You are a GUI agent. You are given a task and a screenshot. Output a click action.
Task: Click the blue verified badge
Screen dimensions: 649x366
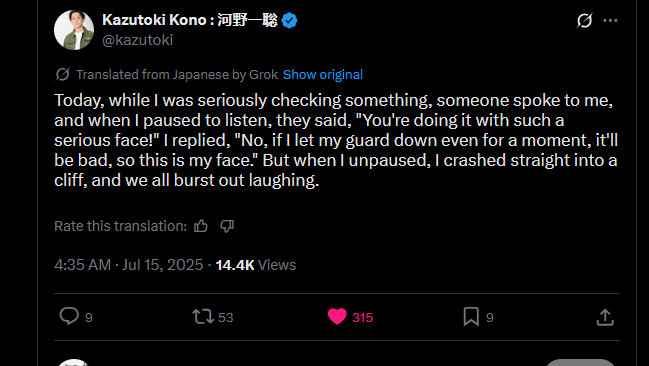coord(289,20)
